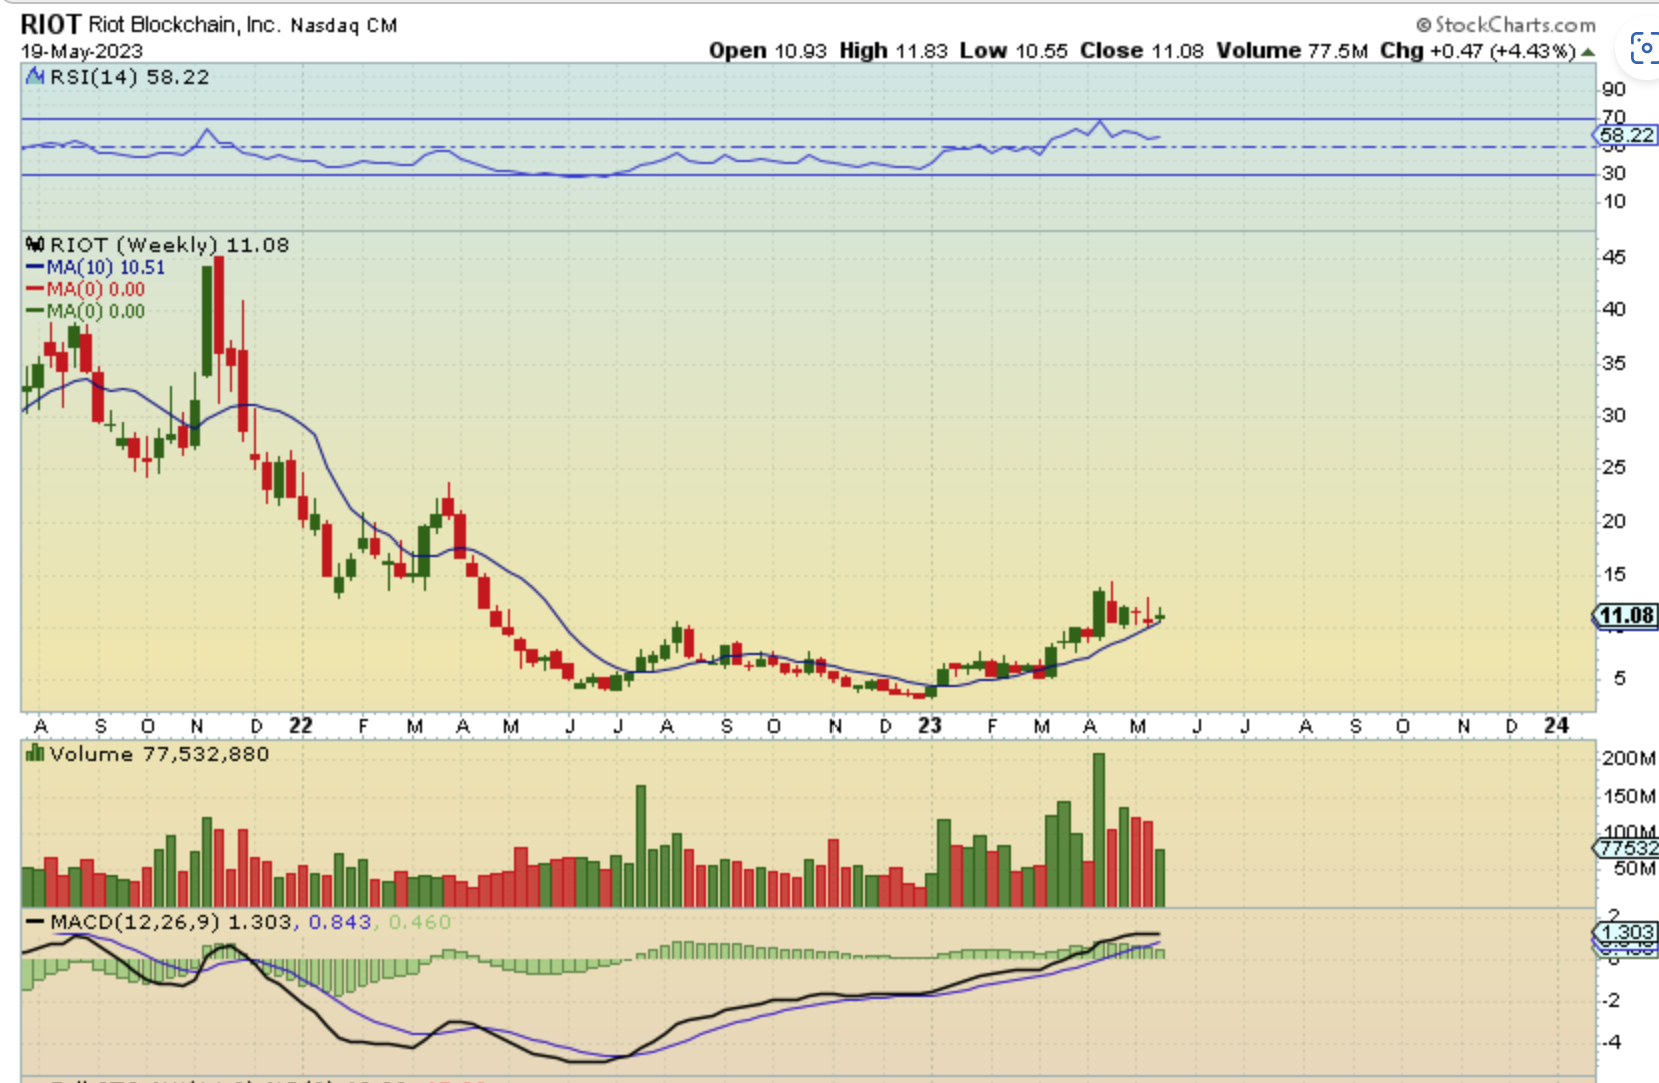
Task: Click the 90 level on the RSI axis
Action: point(1614,89)
